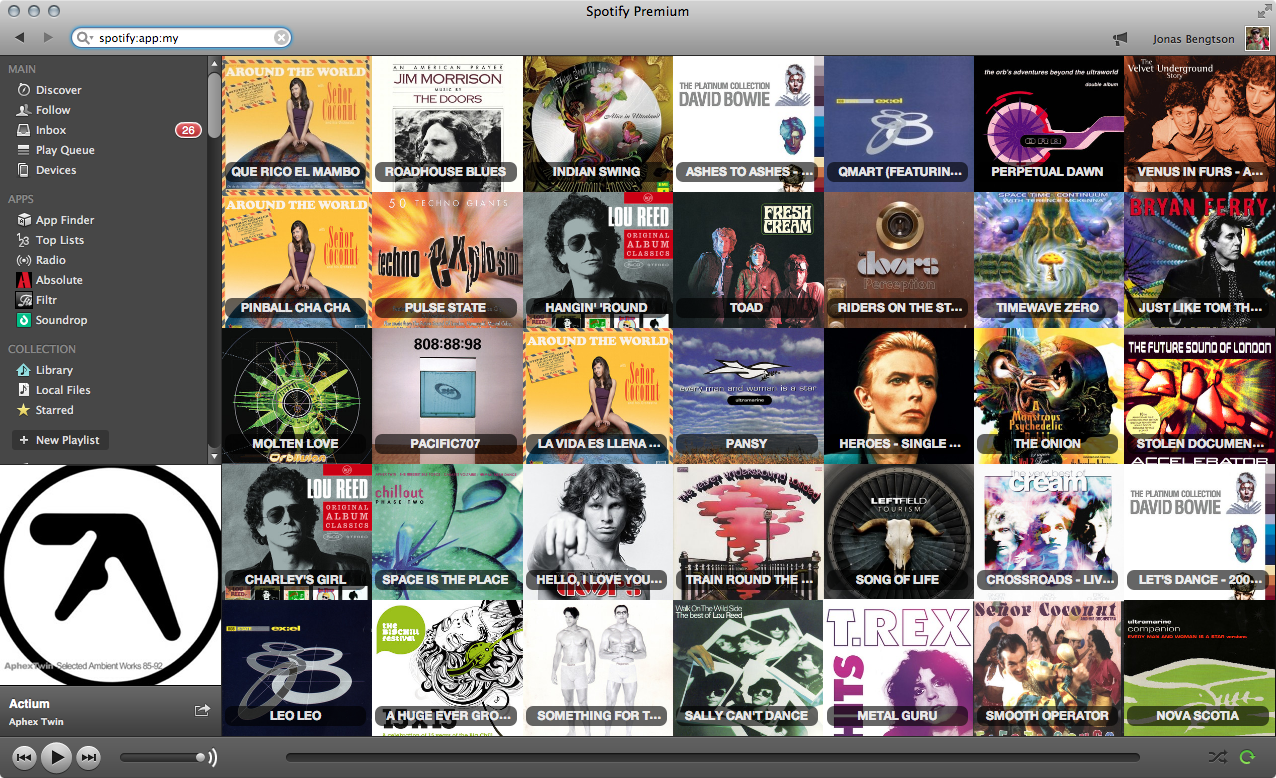
Task: Open the megaphone notifications icon
Action: 1120,39
